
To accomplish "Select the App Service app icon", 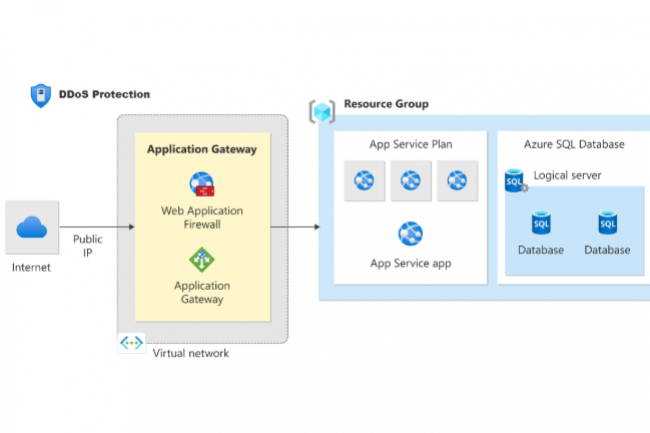I will point(410,235).
